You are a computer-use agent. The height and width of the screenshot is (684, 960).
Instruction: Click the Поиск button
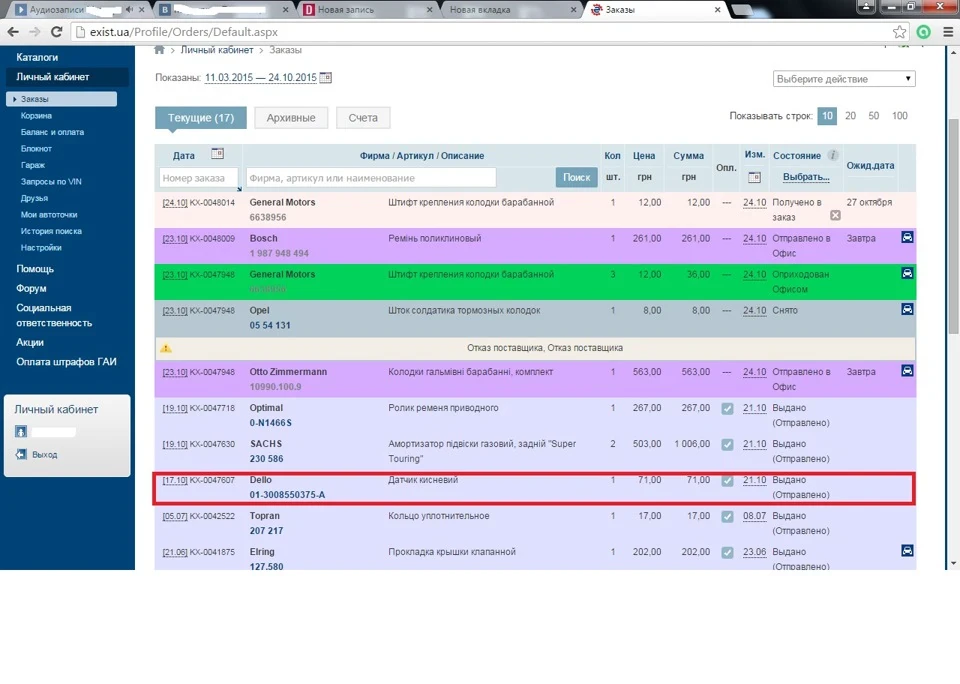[576, 178]
